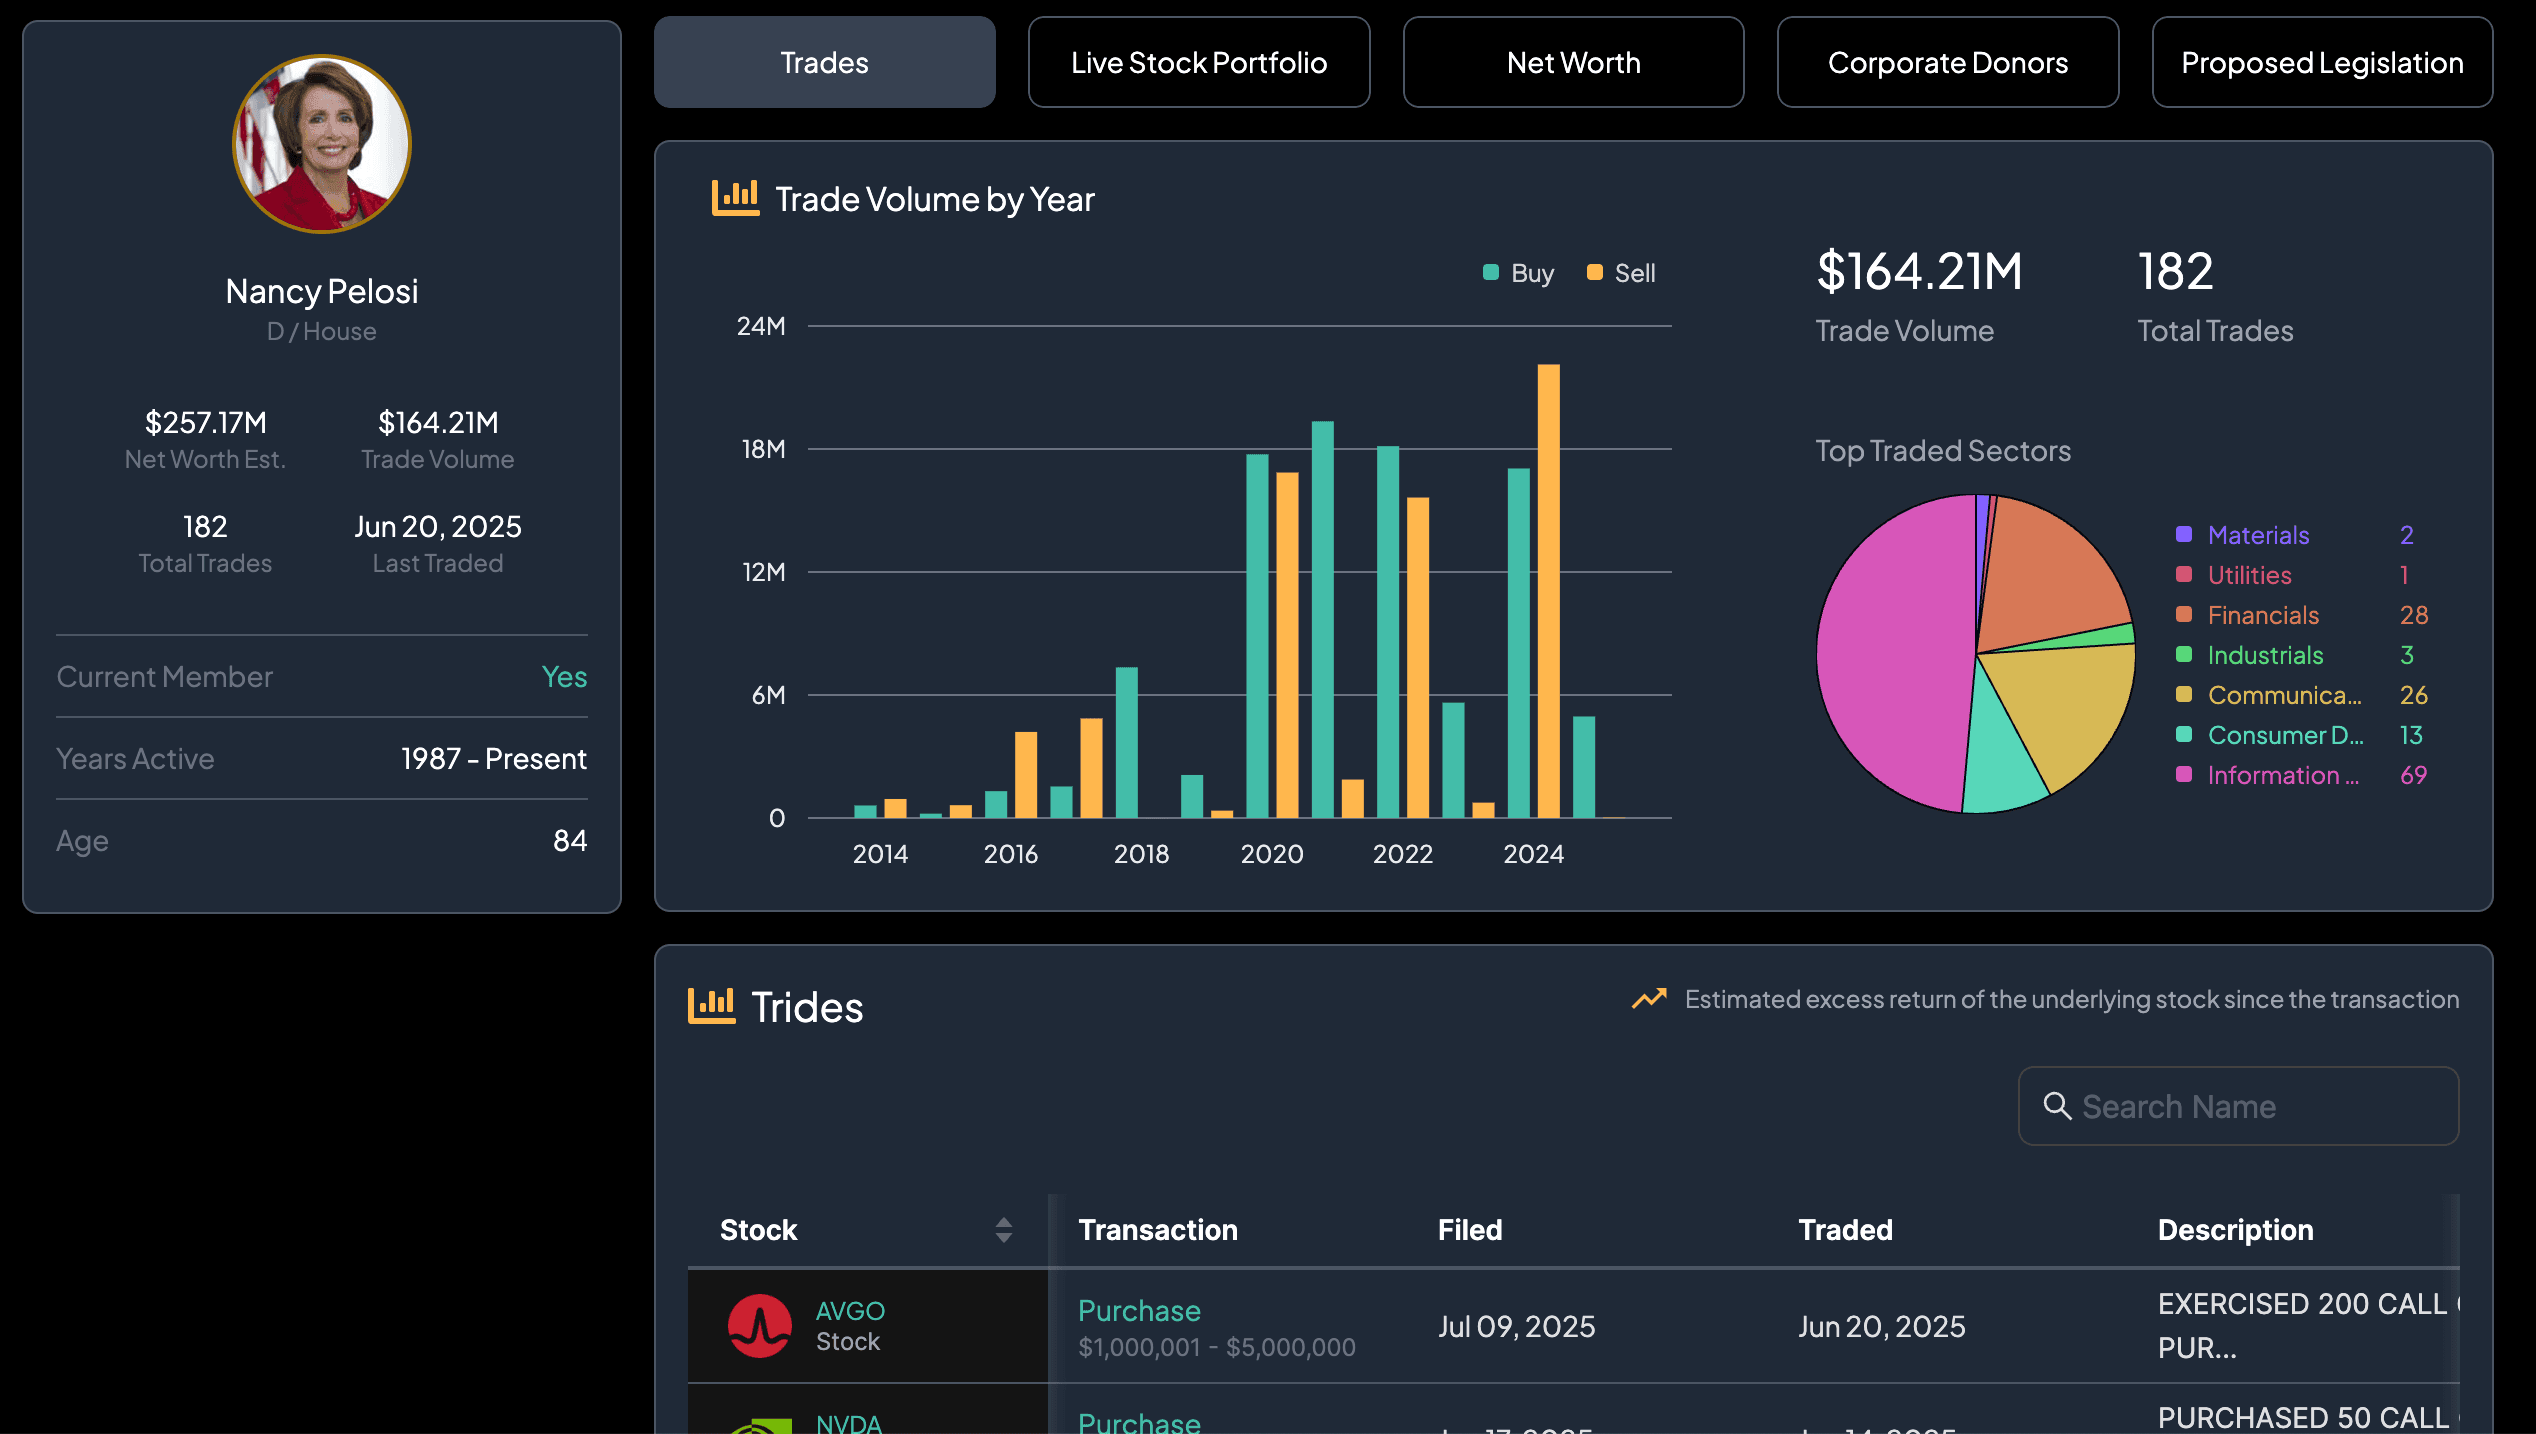Click the Purchase link on the AVGO row
The width and height of the screenshot is (2536, 1434).
[1139, 1310]
